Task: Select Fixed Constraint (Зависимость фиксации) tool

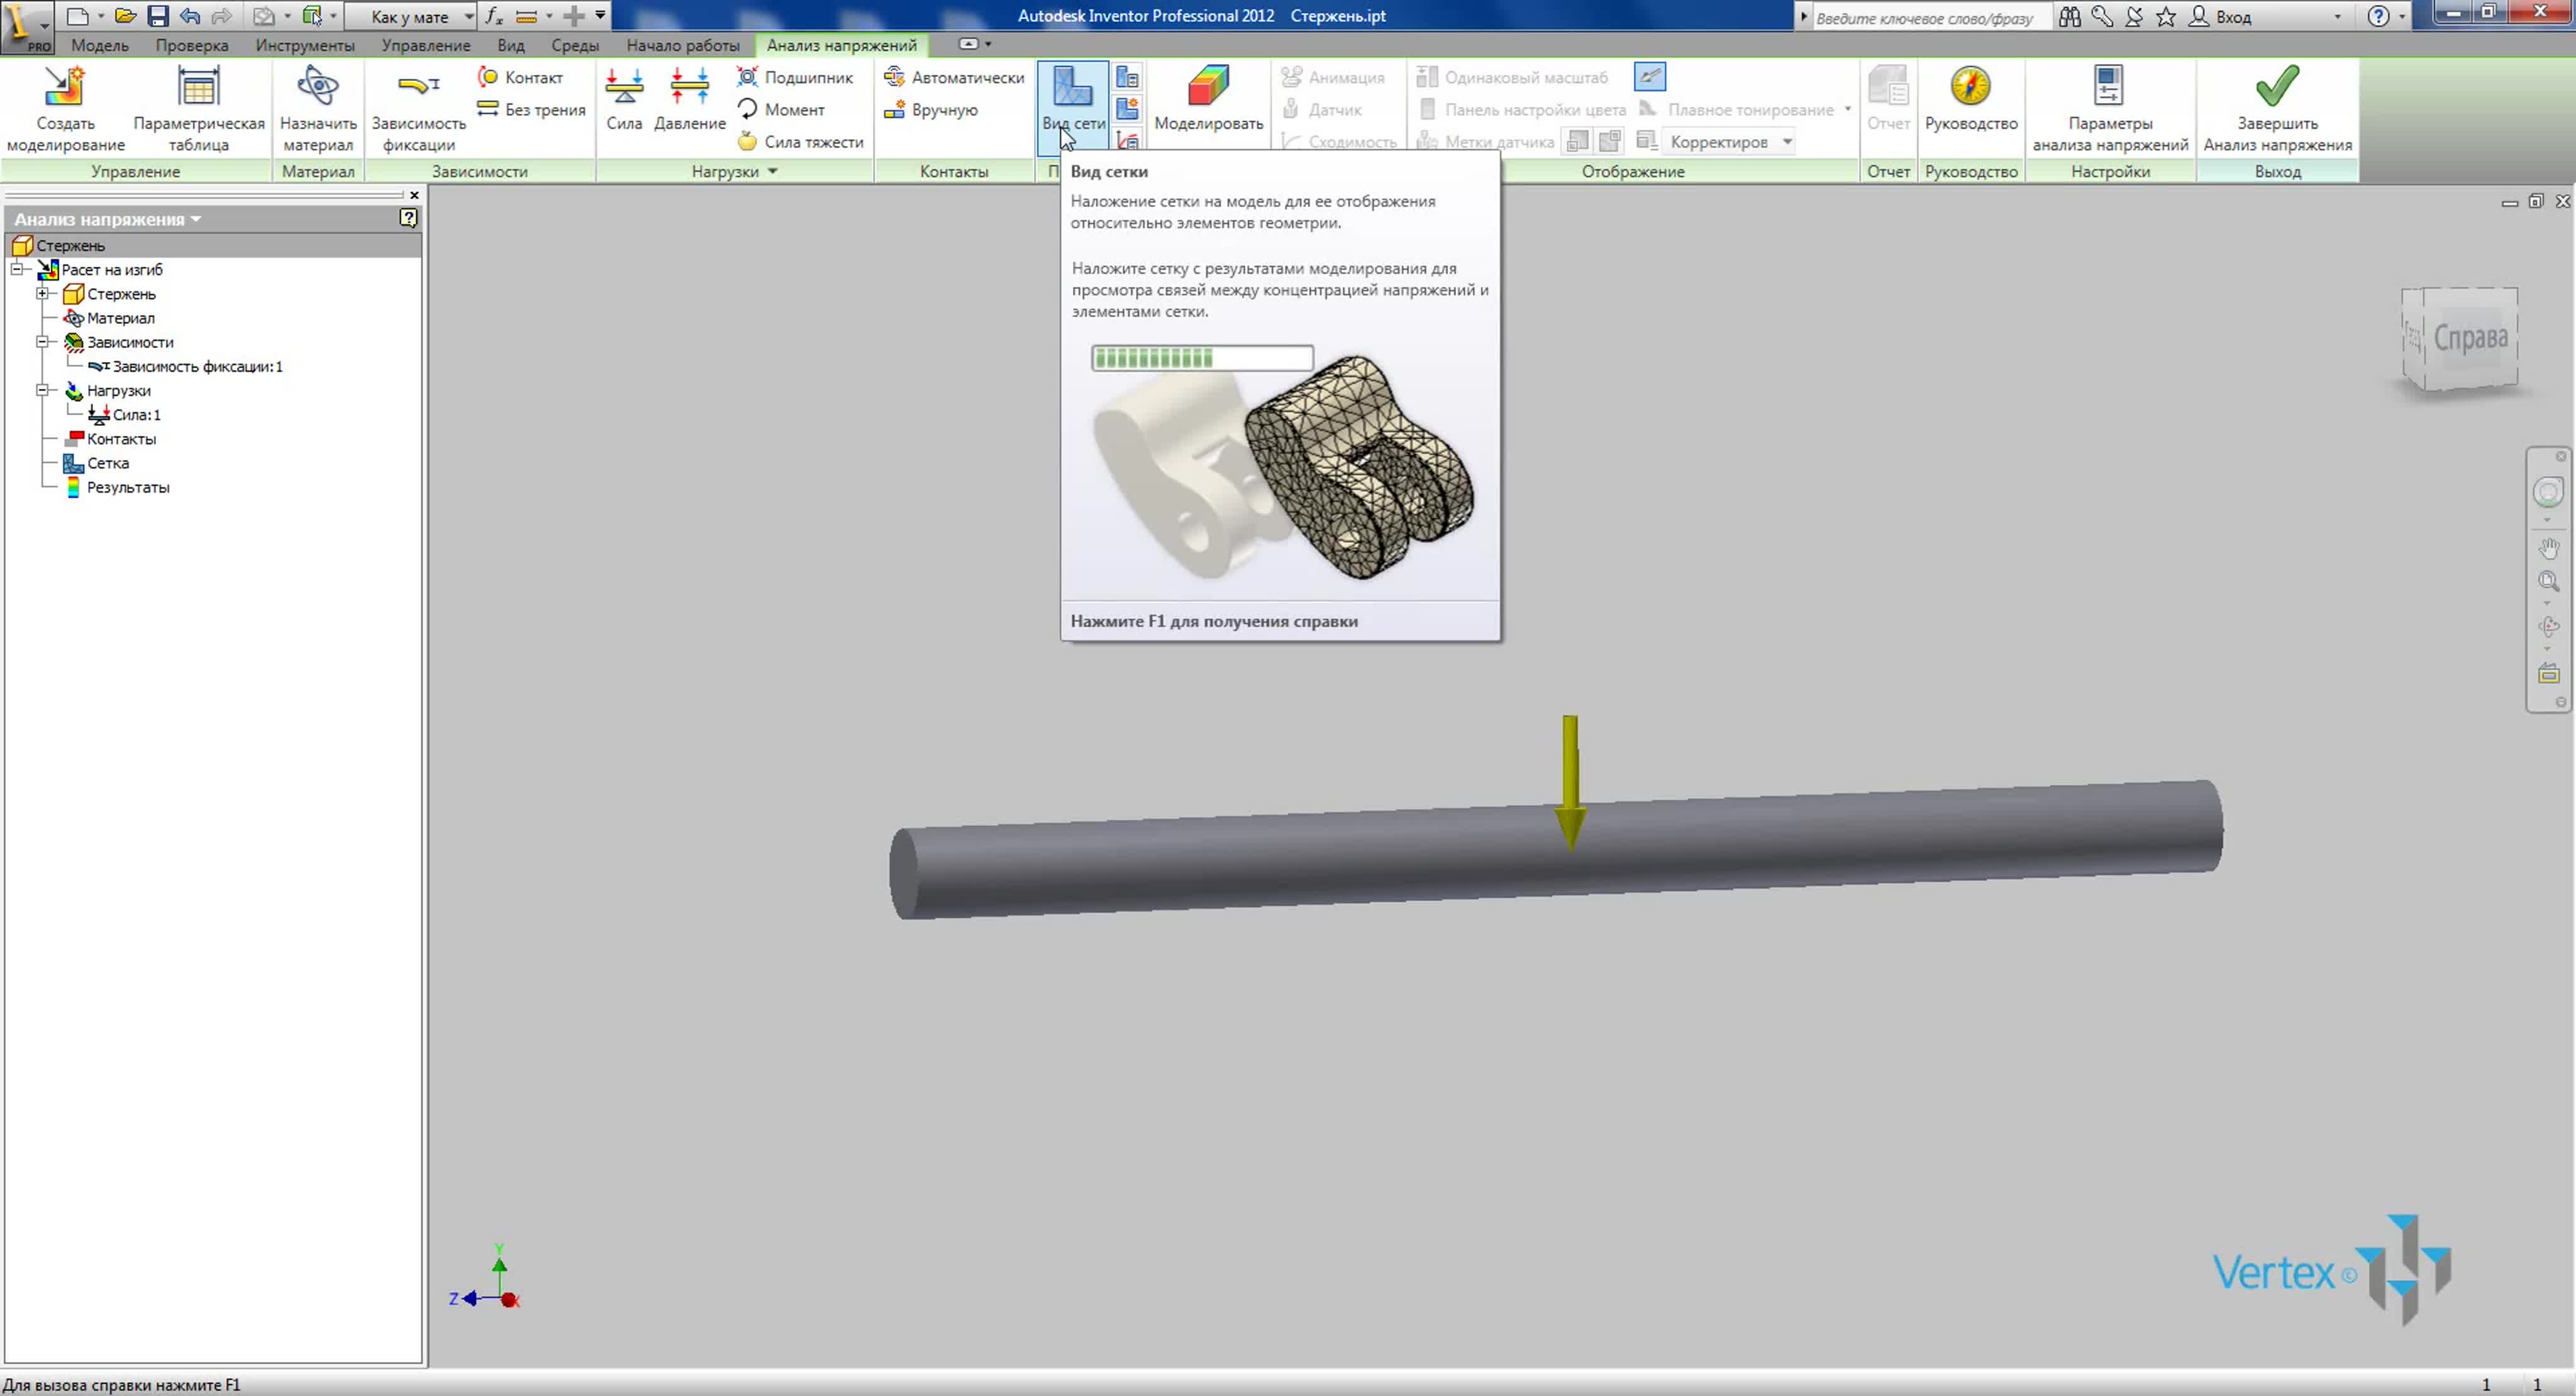Action: point(418,108)
